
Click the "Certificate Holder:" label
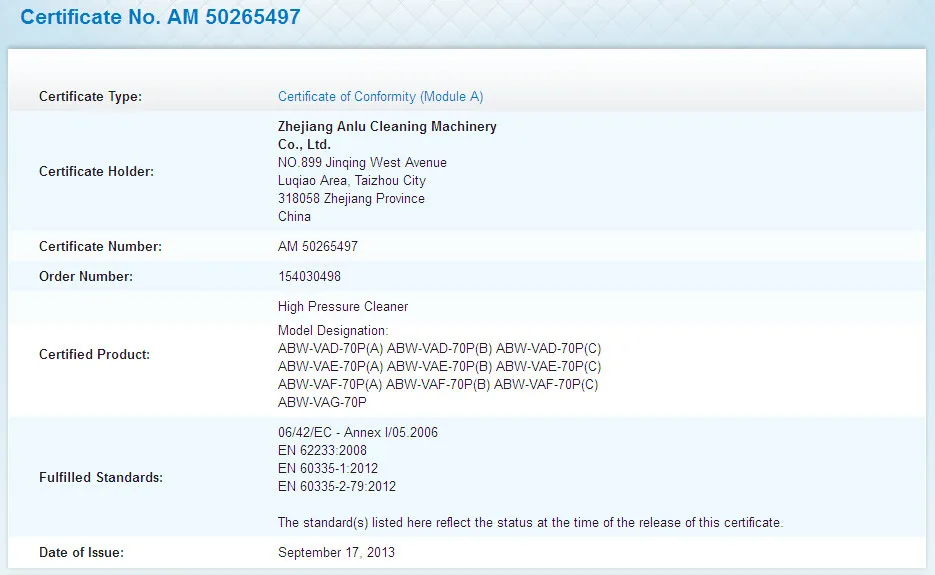97,172
